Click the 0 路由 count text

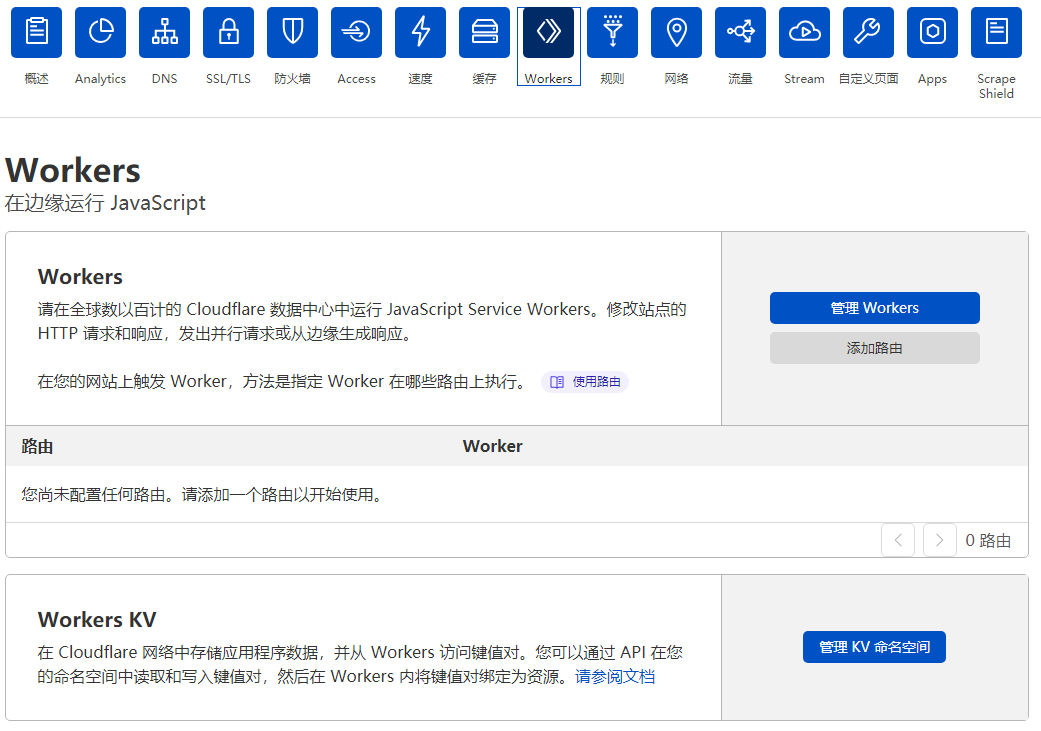pyautogui.click(x=988, y=540)
